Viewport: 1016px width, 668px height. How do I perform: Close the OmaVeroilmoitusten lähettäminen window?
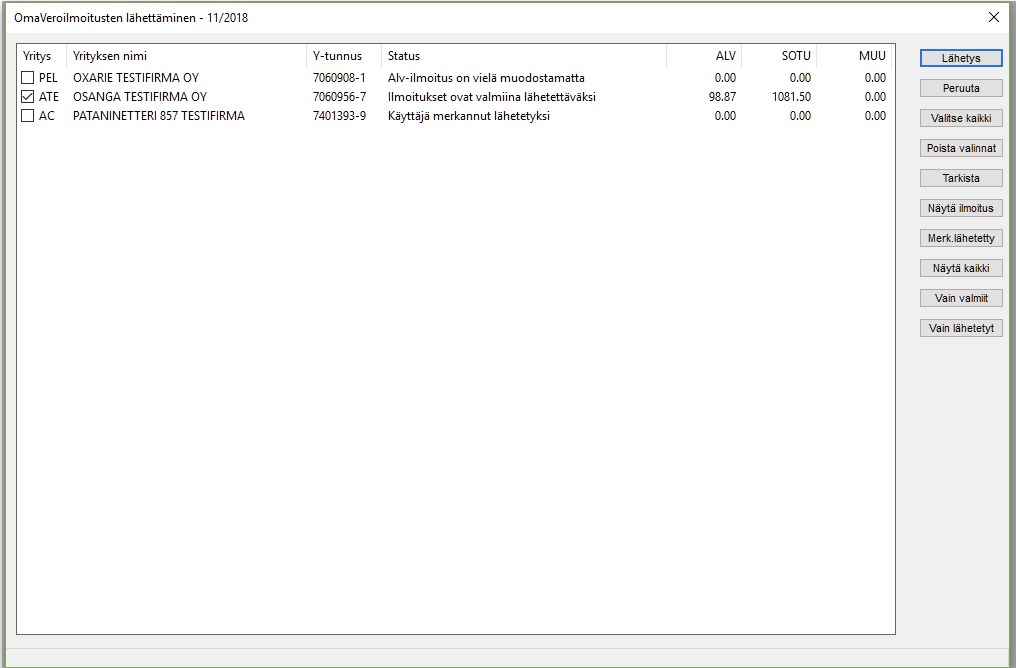point(993,17)
